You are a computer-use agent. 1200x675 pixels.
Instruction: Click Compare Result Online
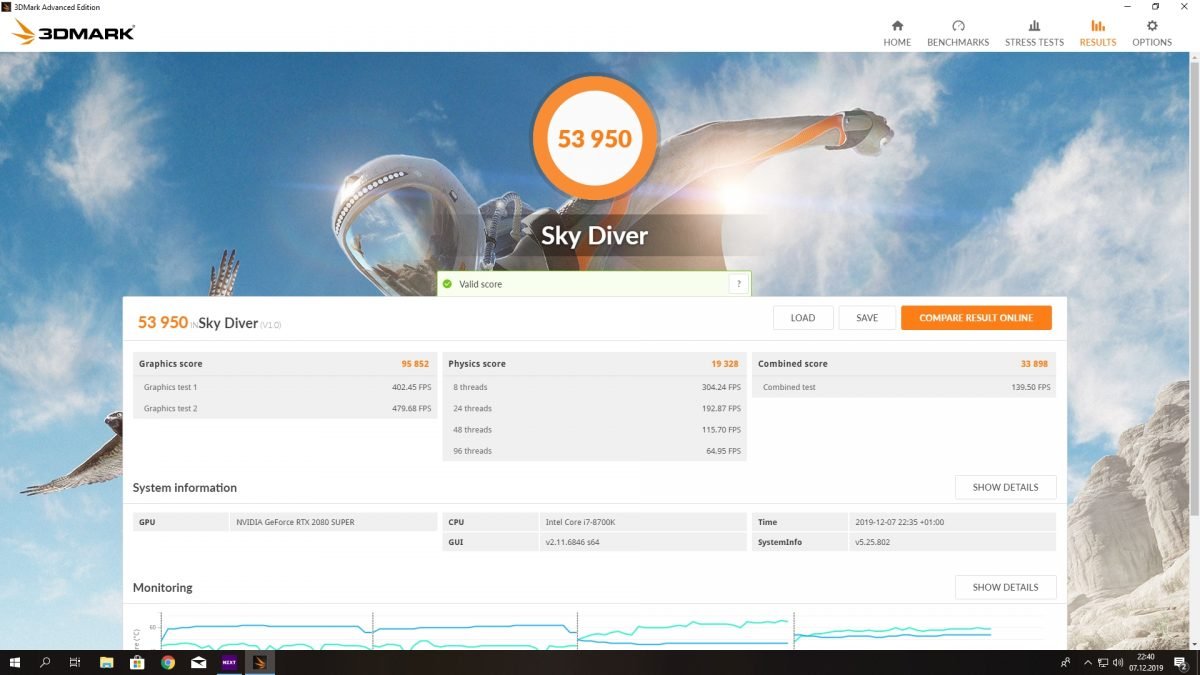(x=976, y=318)
